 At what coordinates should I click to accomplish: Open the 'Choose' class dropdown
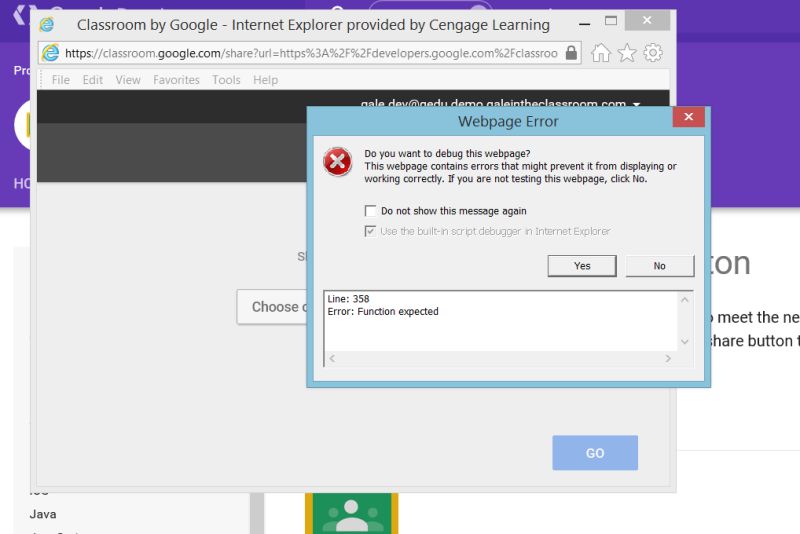point(272,307)
